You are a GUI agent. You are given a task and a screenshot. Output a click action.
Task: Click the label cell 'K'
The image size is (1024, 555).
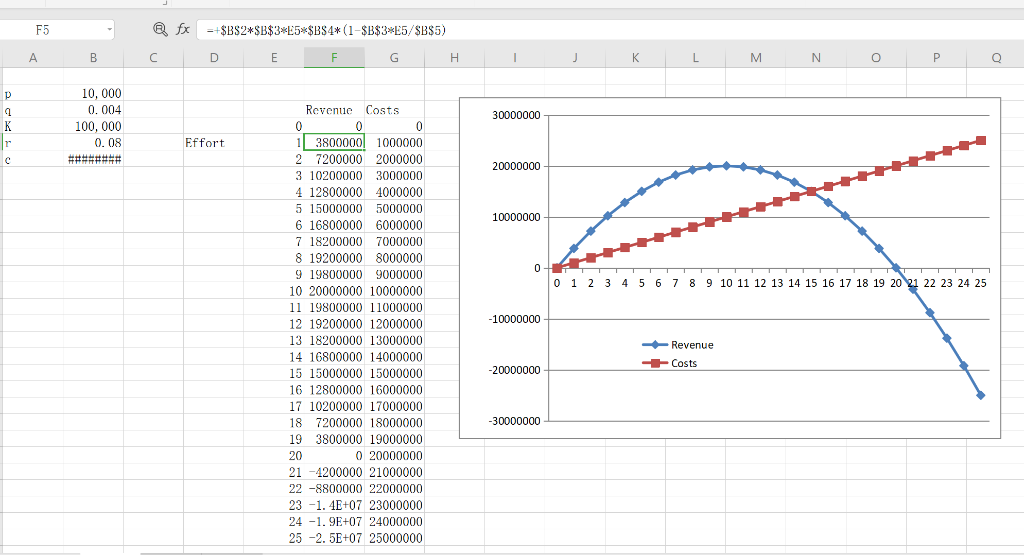click(x=33, y=126)
